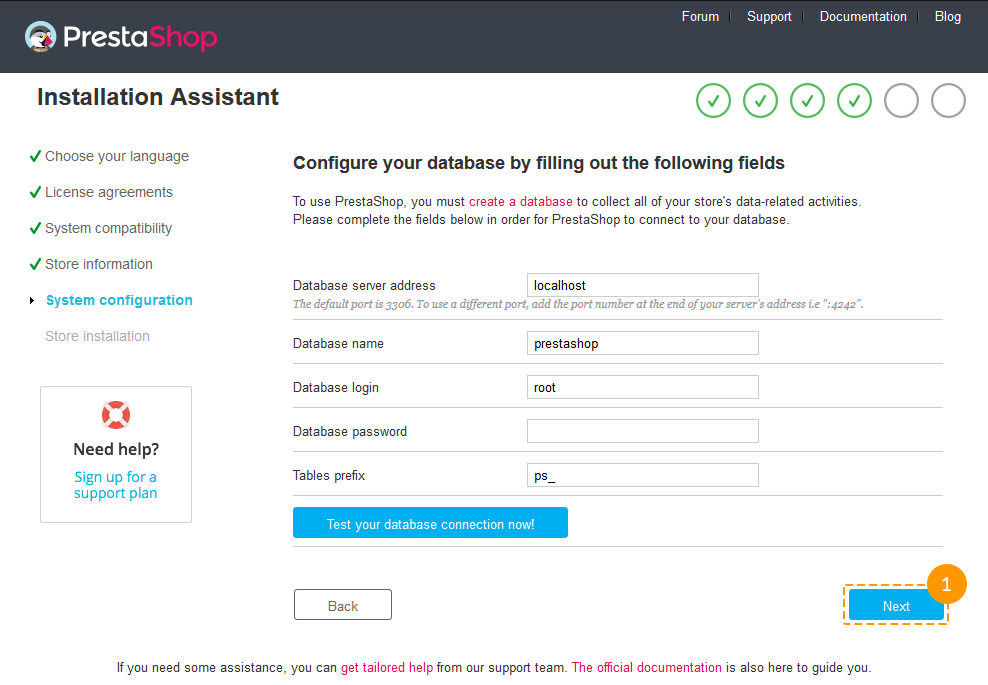988x685 pixels.
Task: Select the System configuration step
Action: click(119, 300)
